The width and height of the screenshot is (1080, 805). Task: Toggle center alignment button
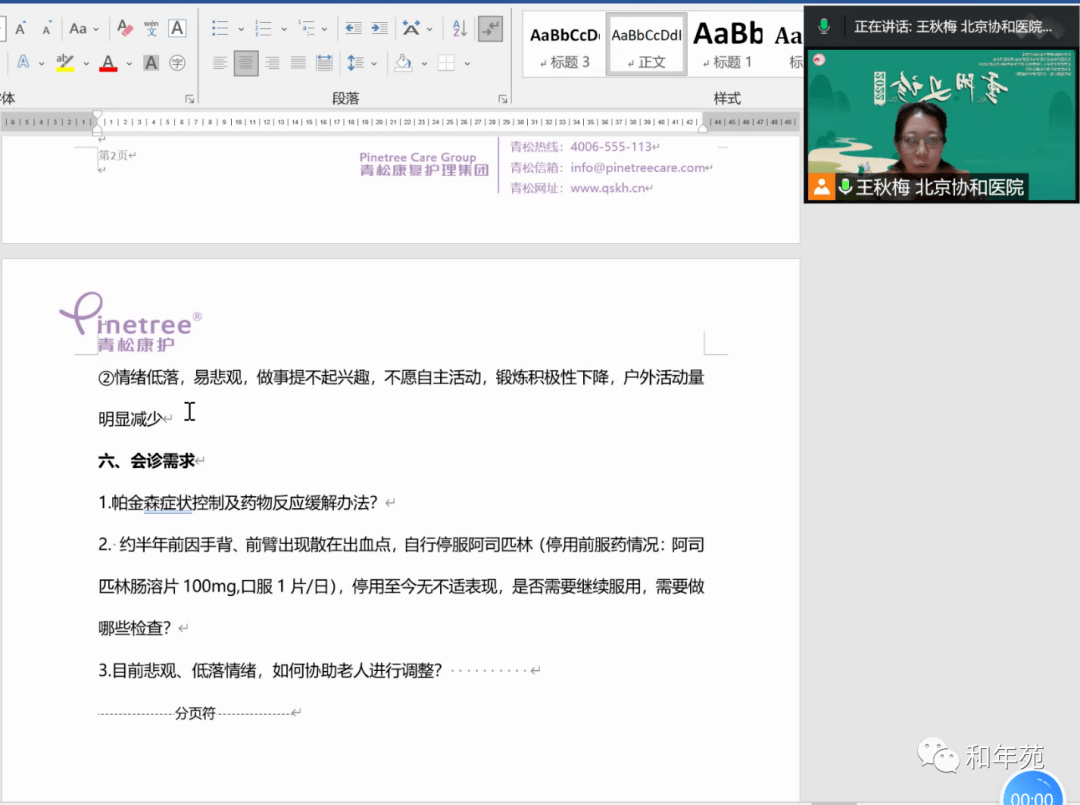[246, 63]
